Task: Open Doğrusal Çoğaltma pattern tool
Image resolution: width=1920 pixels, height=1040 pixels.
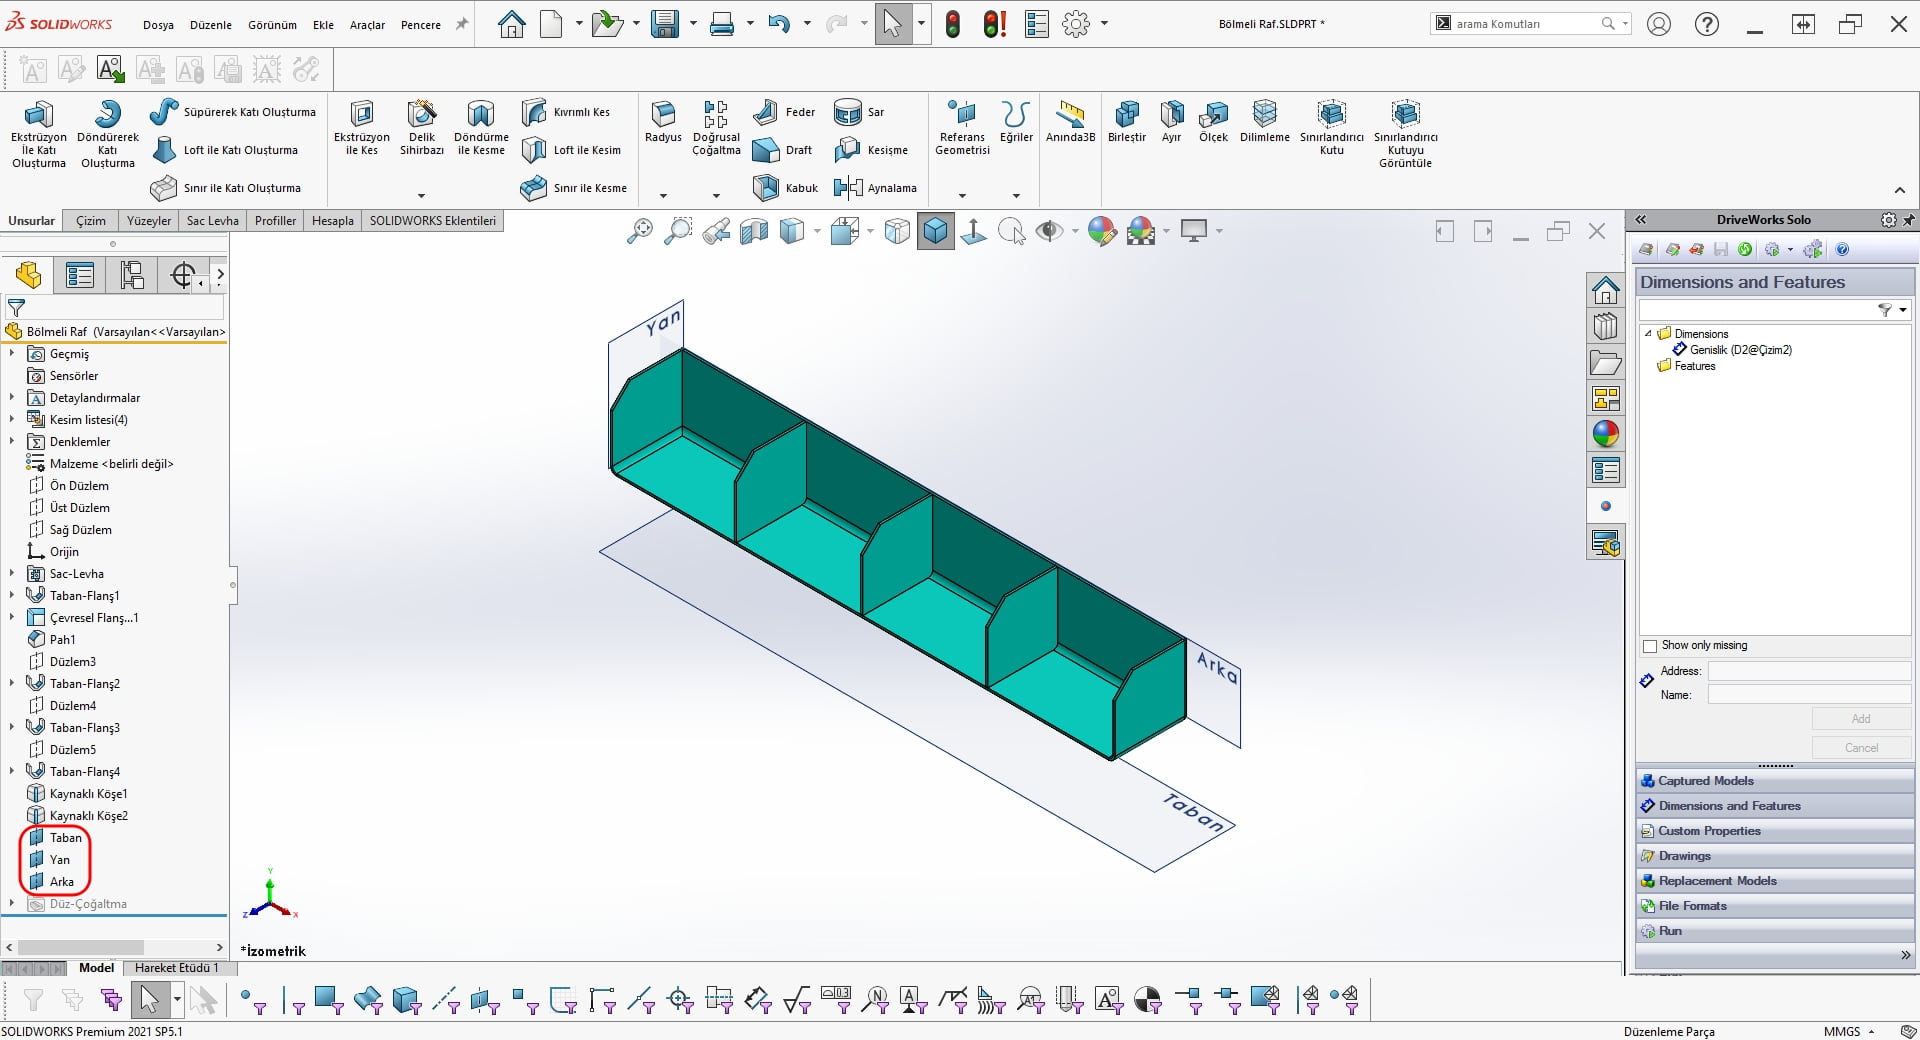Action: click(716, 128)
